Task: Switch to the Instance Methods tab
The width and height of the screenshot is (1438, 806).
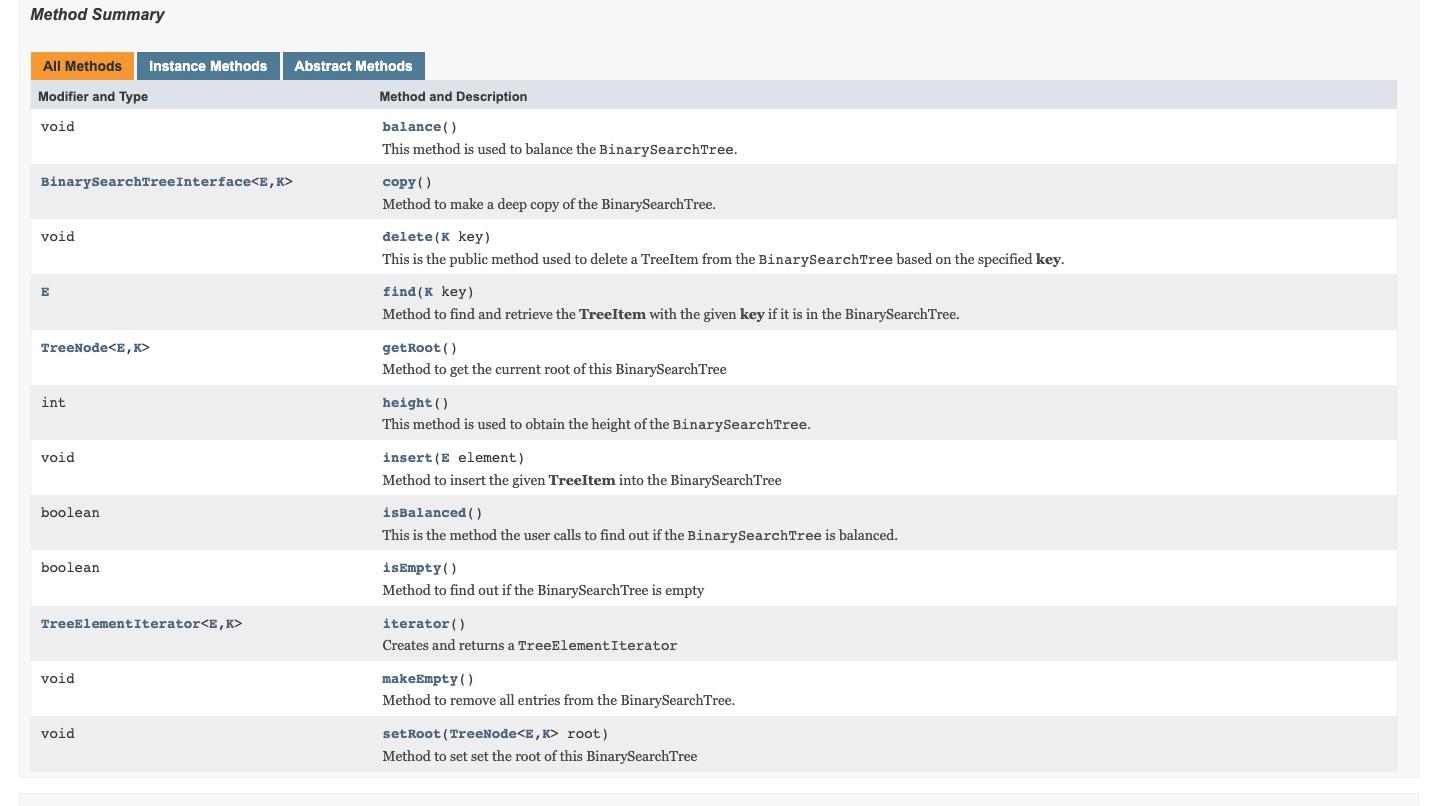Action: (x=207, y=66)
